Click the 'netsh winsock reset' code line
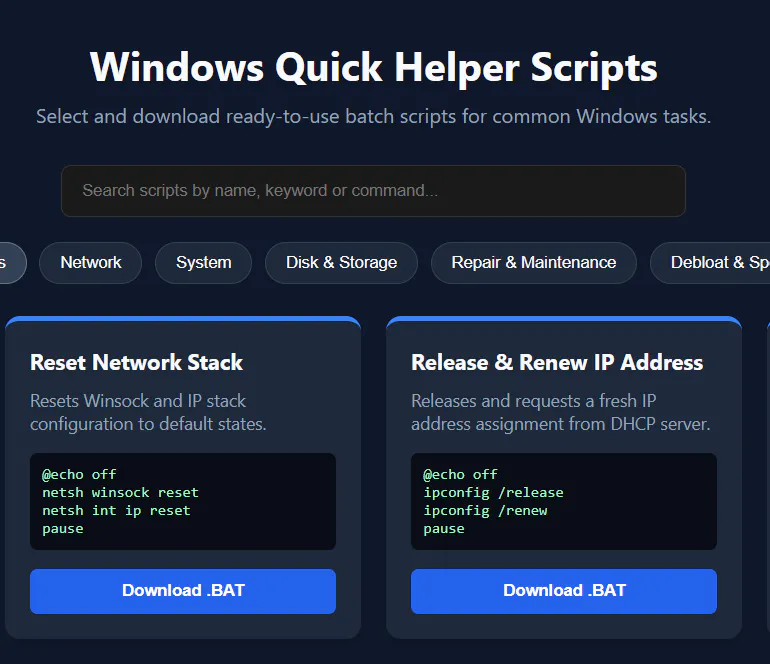Viewport: 770px width, 664px height. [120, 493]
